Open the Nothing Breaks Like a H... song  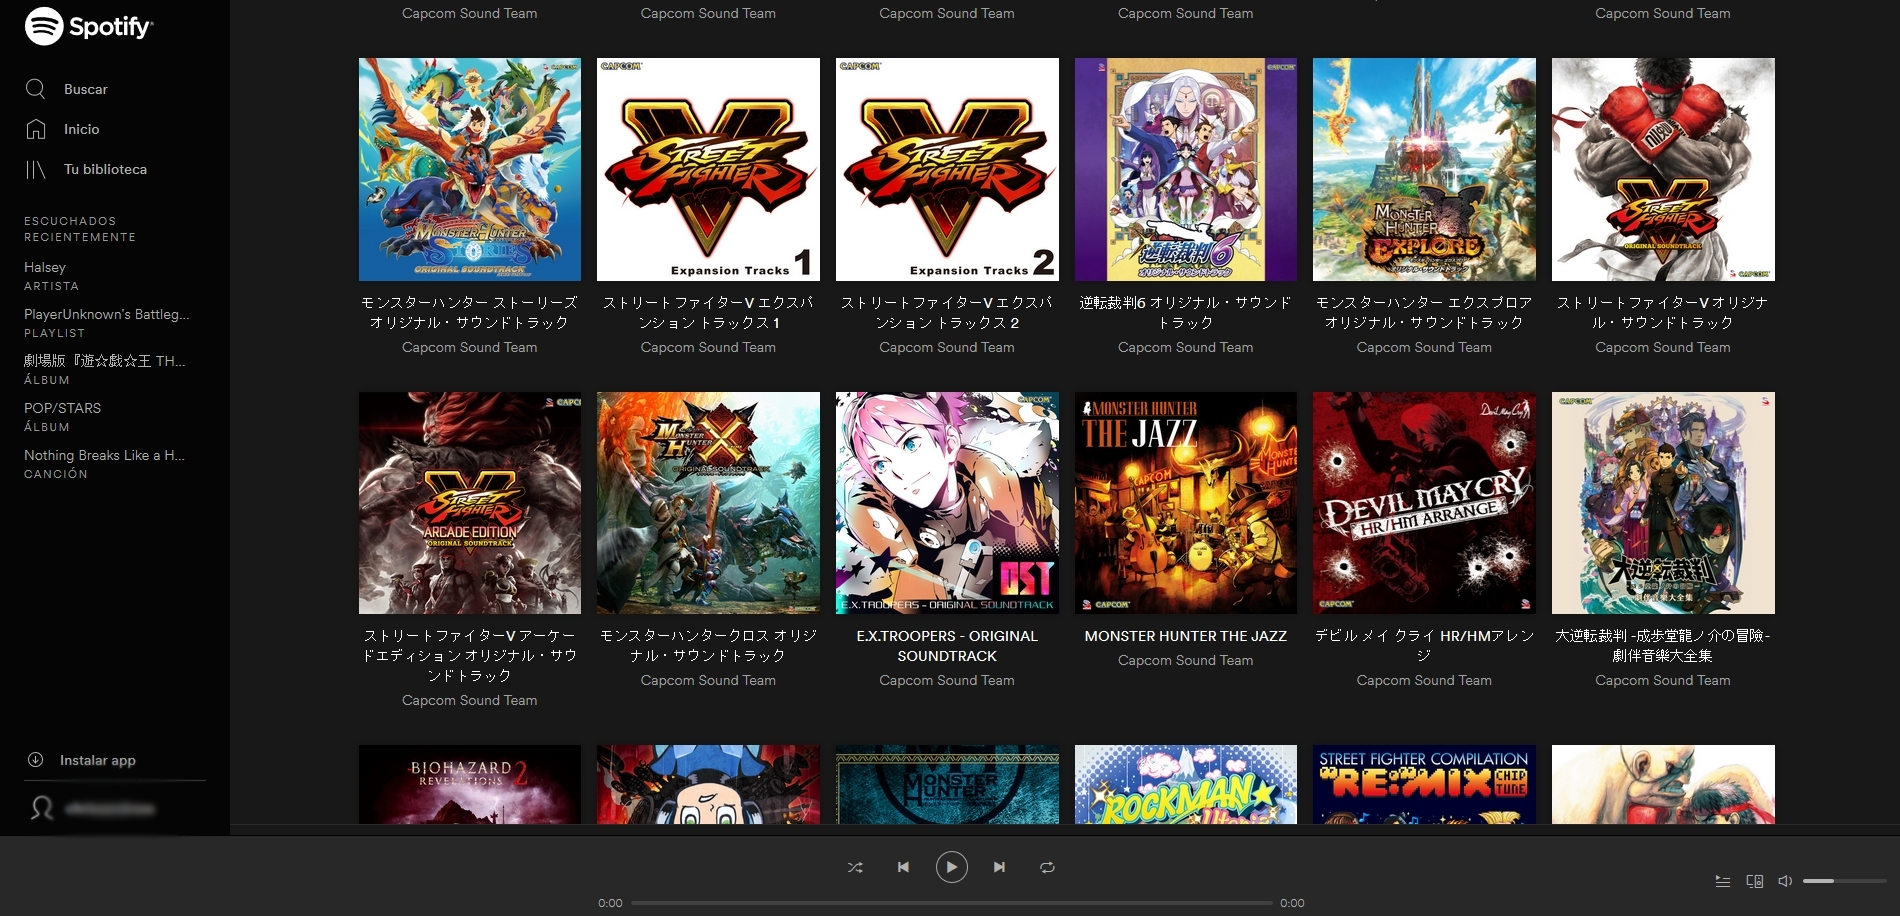[104, 455]
